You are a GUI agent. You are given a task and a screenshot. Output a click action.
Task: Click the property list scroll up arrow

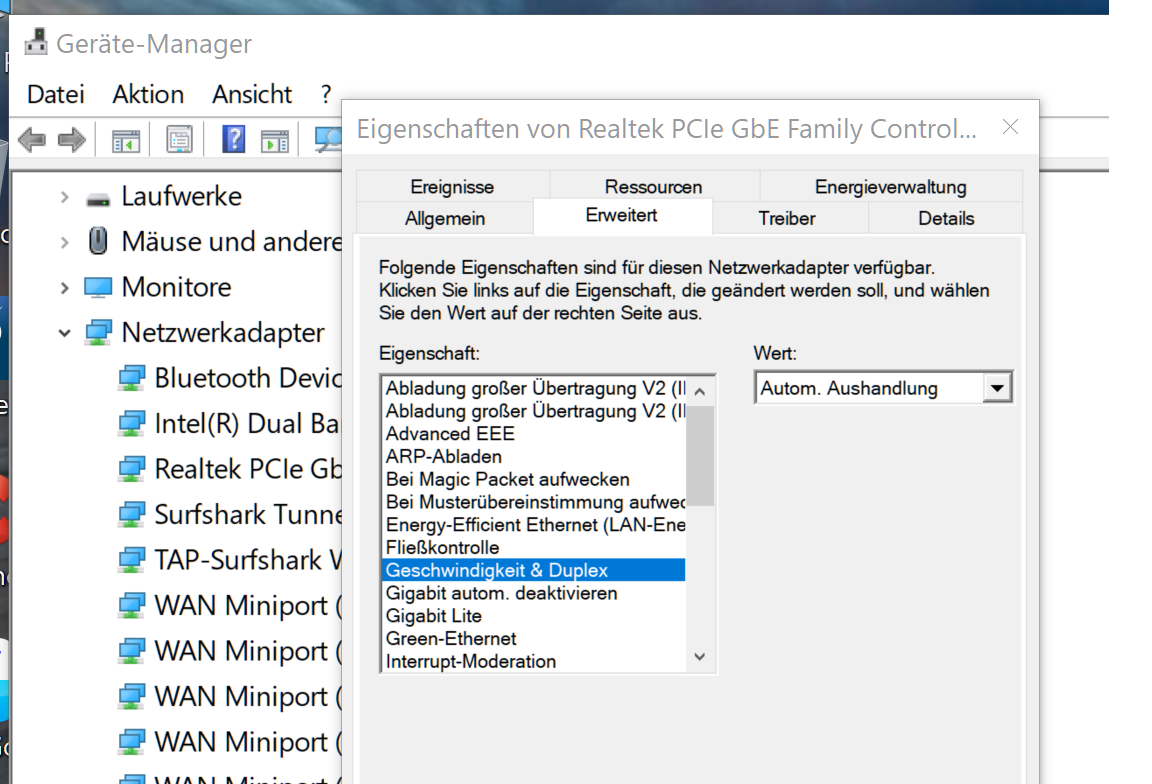[700, 392]
